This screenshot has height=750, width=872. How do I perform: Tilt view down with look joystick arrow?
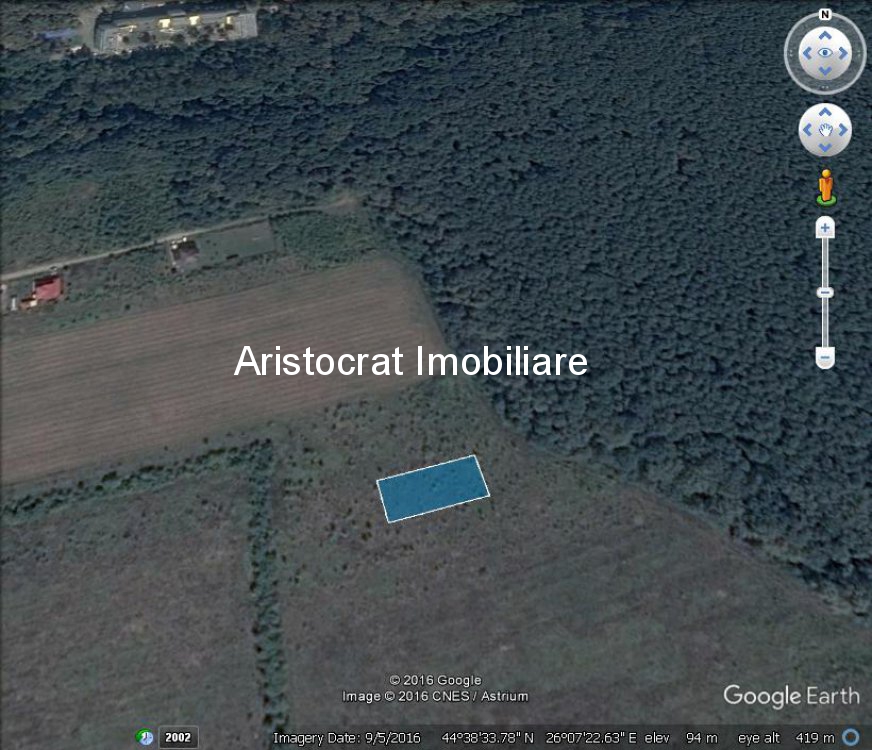(x=825, y=71)
